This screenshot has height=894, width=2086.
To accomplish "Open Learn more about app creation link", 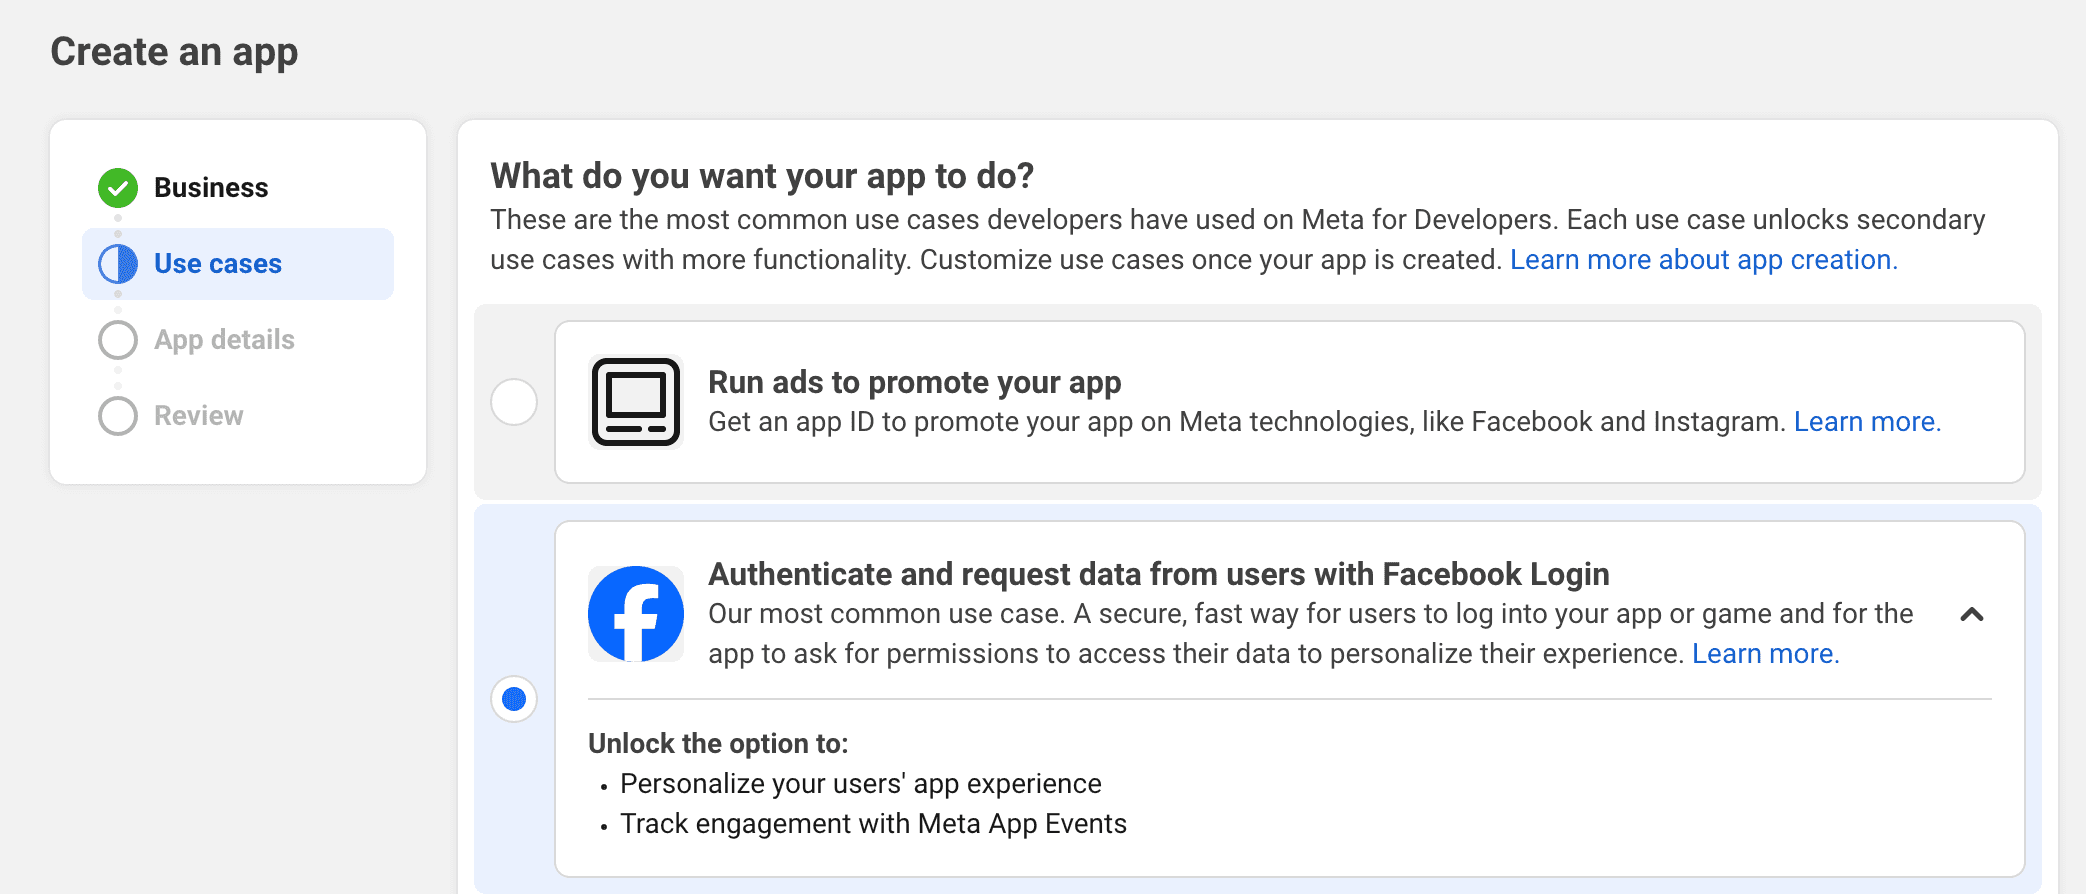I will 1704,260.
